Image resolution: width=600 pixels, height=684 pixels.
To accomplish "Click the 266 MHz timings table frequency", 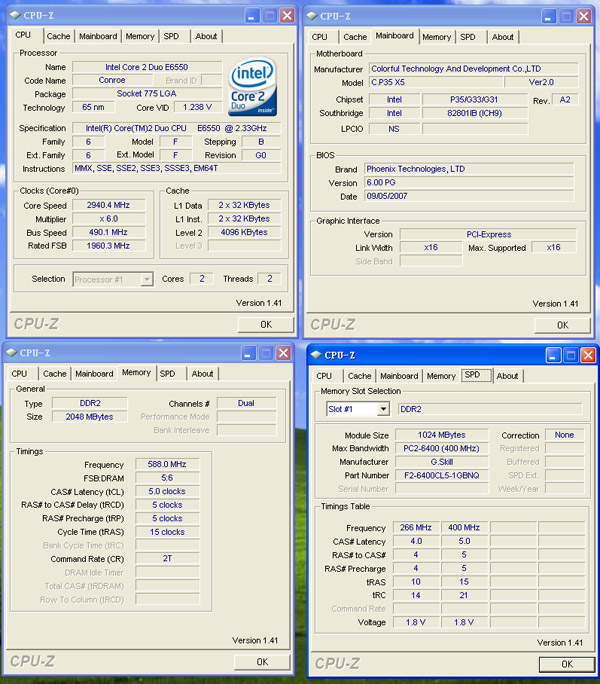I will (416, 528).
